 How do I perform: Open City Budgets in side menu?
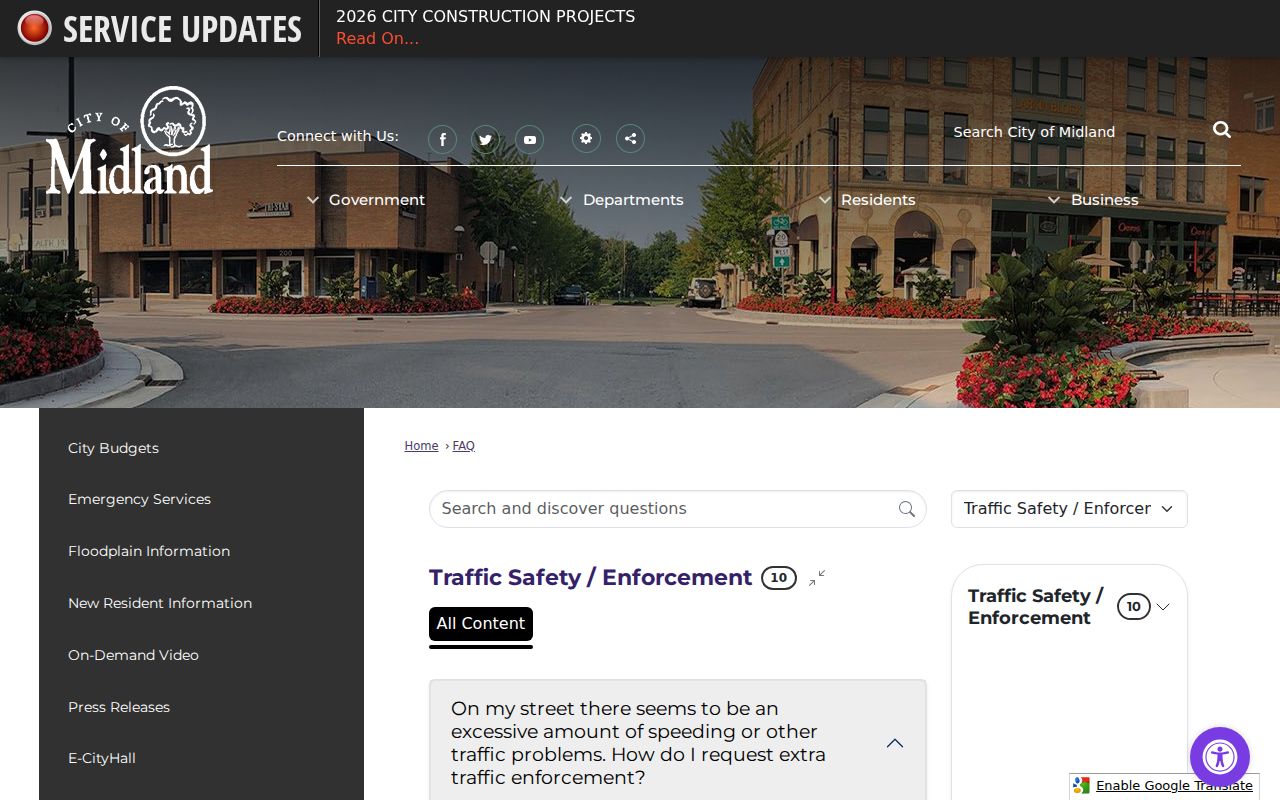pos(113,448)
